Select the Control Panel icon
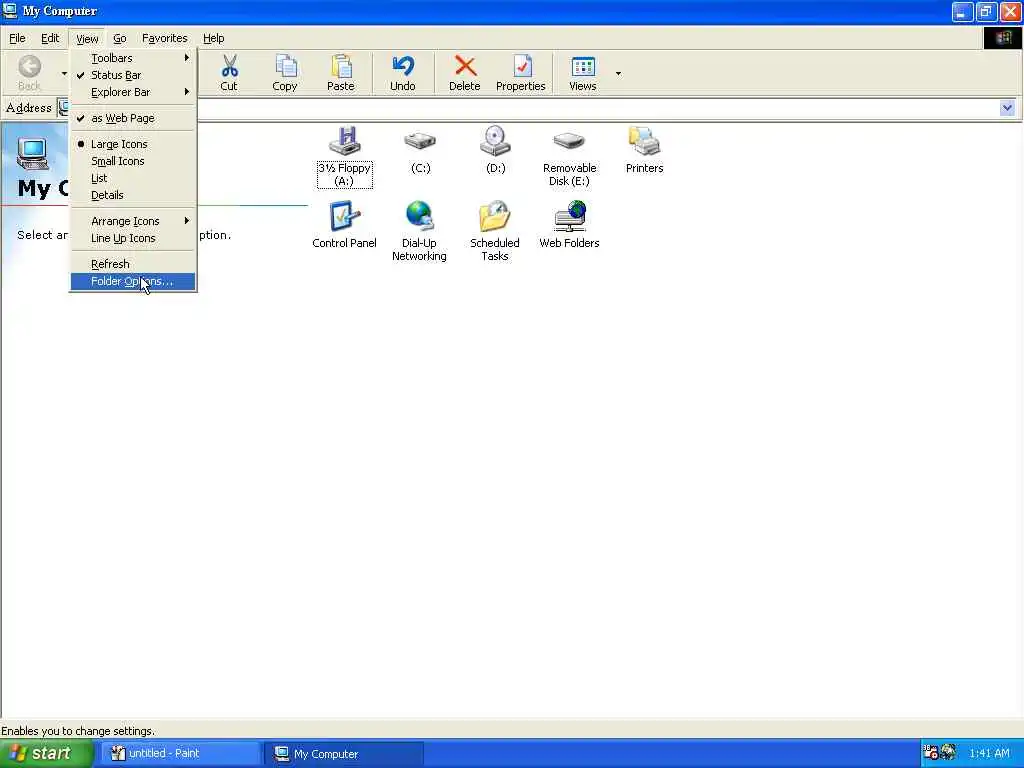This screenshot has width=1024, height=768. [344, 225]
